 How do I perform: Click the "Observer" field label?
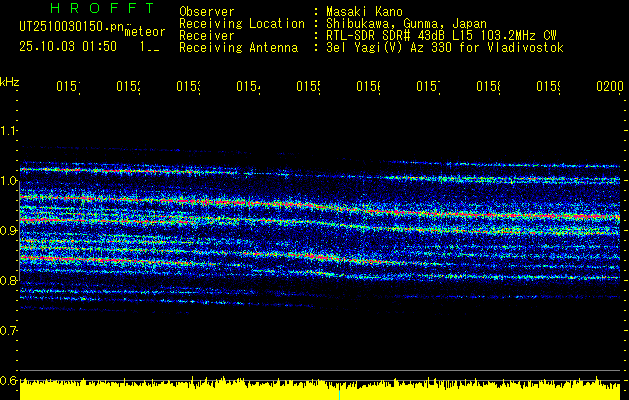[207, 12]
